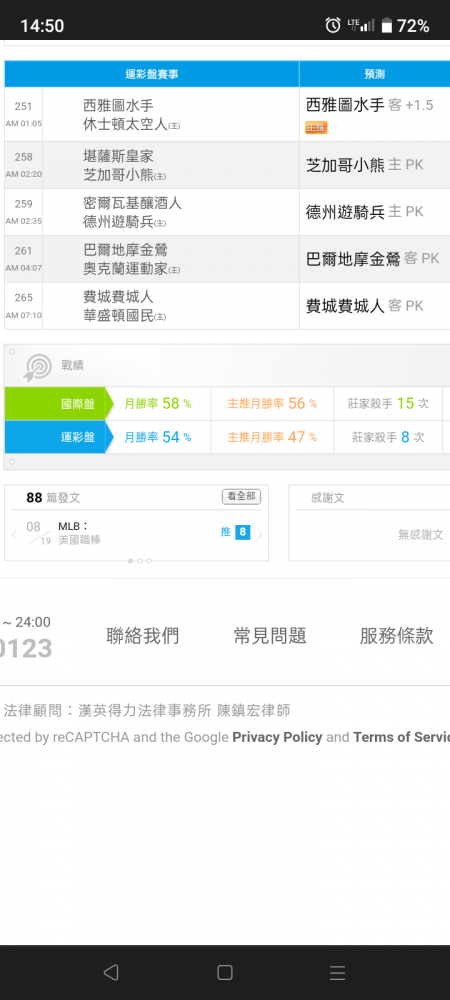Select first carousel pagination dot
This screenshot has height=1000, width=450.
(130, 561)
